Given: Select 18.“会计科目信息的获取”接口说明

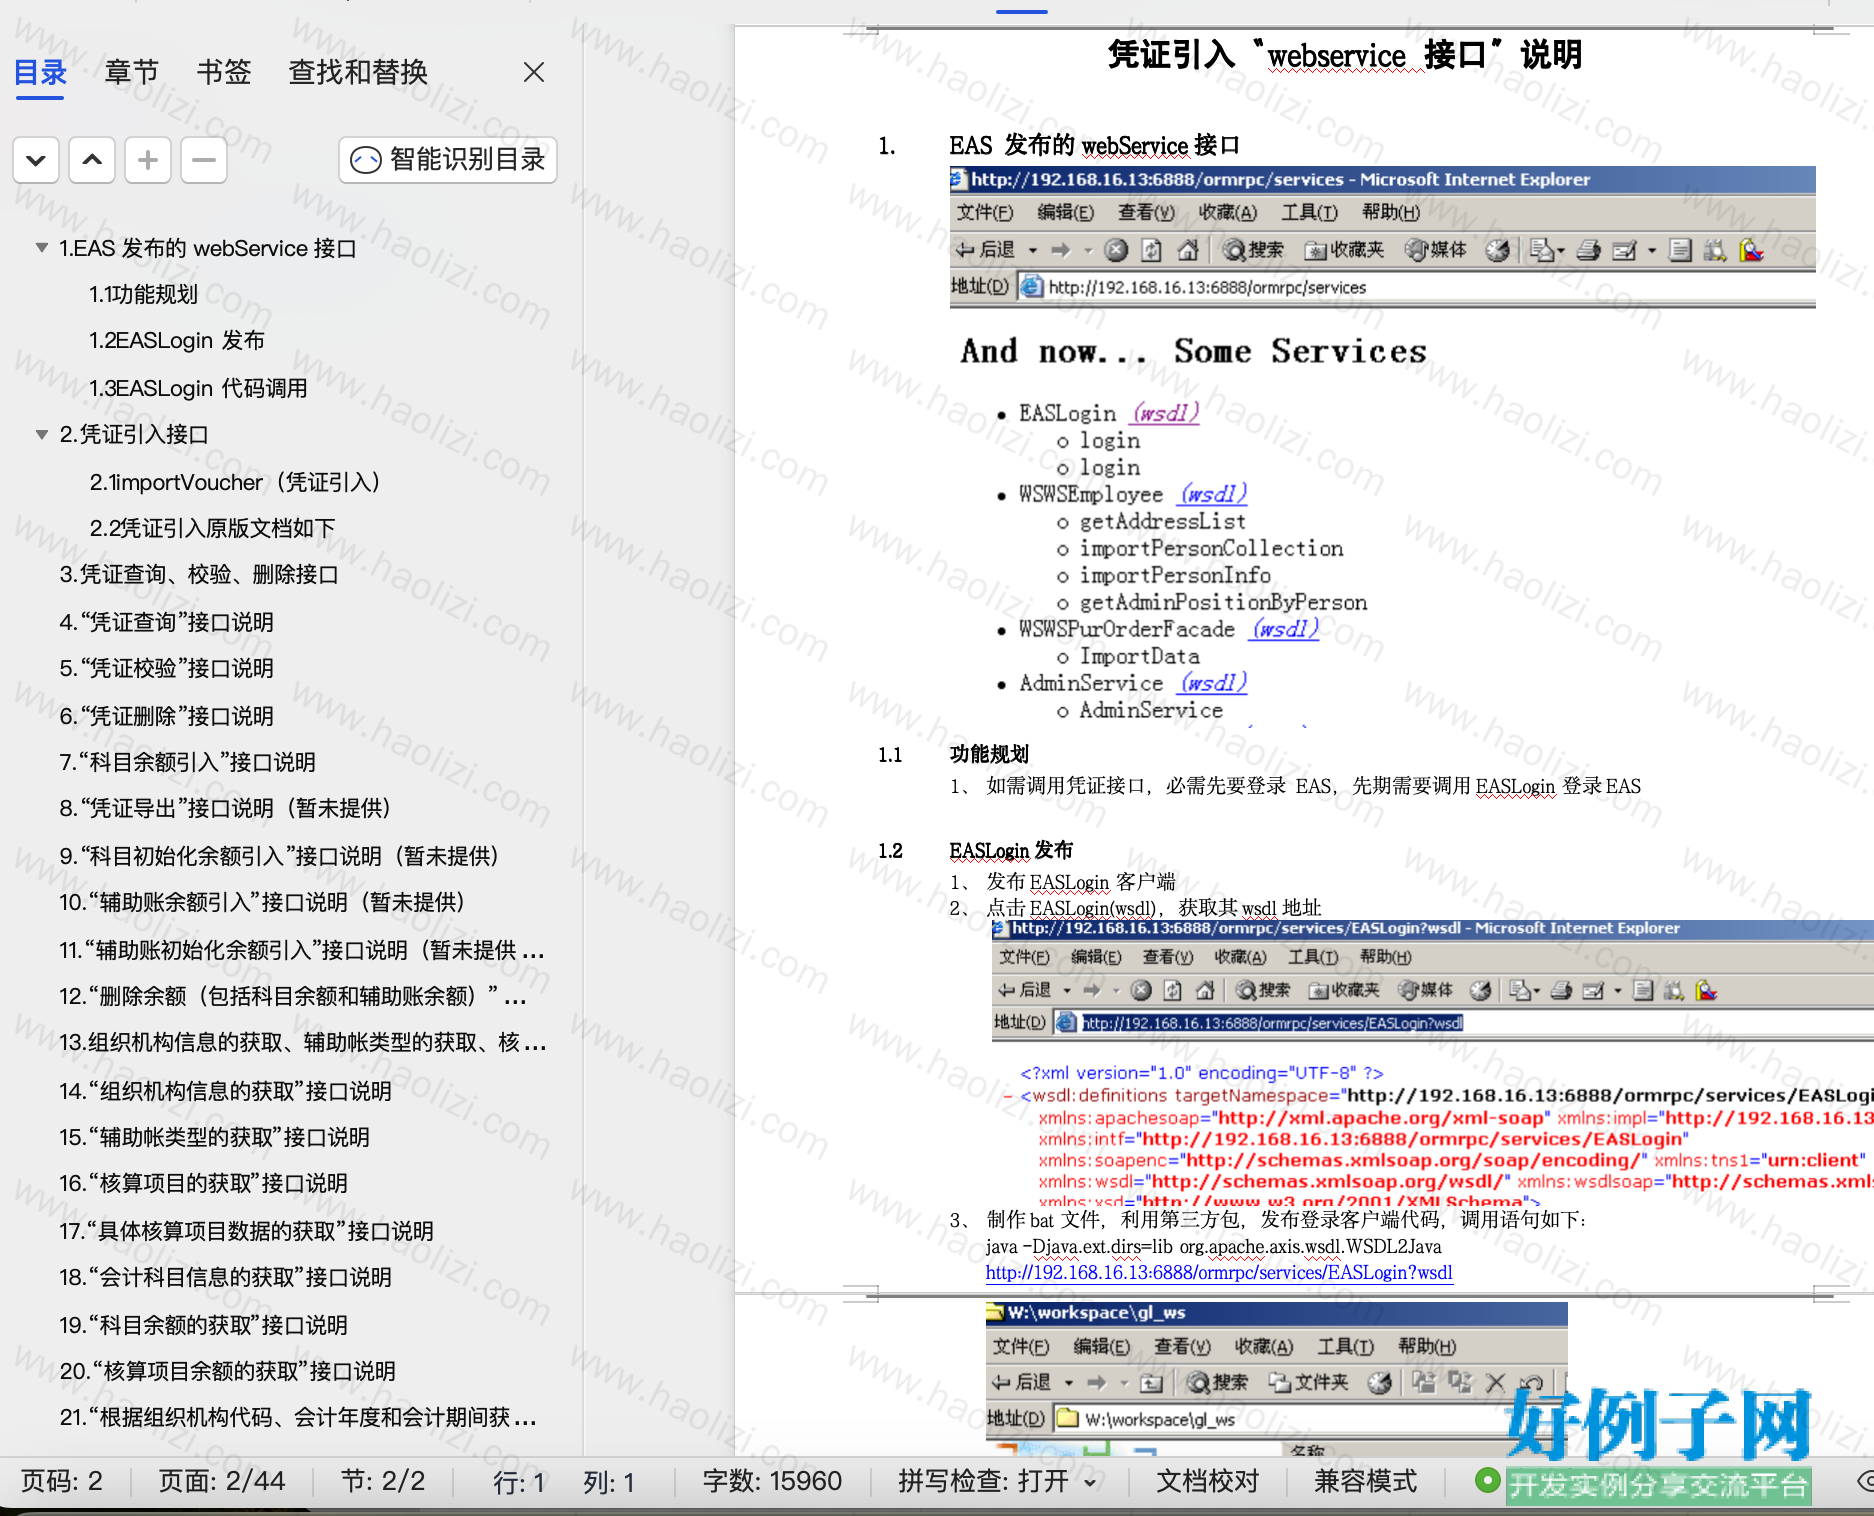Looking at the screenshot, I should coord(226,1277).
